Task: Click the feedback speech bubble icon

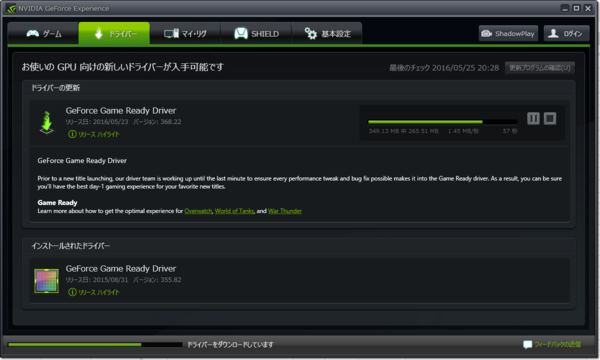Action: pyautogui.click(x=528, y=345)
